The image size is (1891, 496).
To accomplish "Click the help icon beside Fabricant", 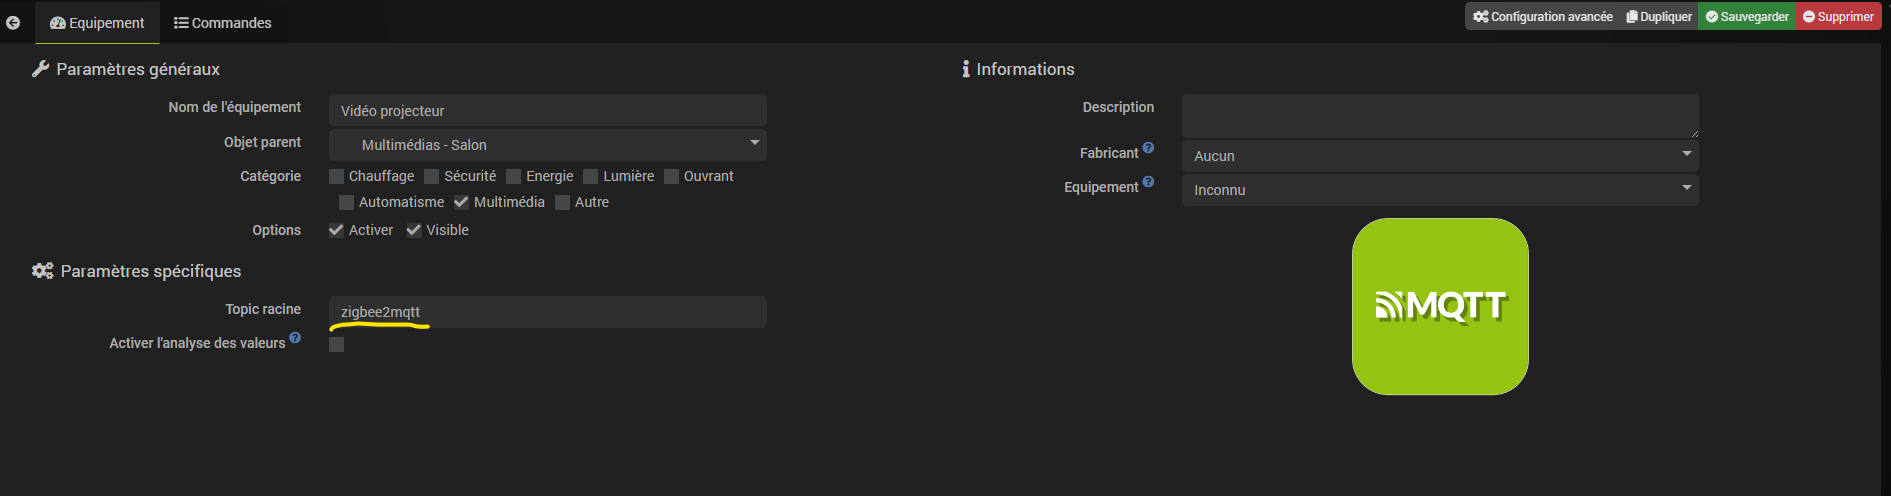I will point(1148,148).
